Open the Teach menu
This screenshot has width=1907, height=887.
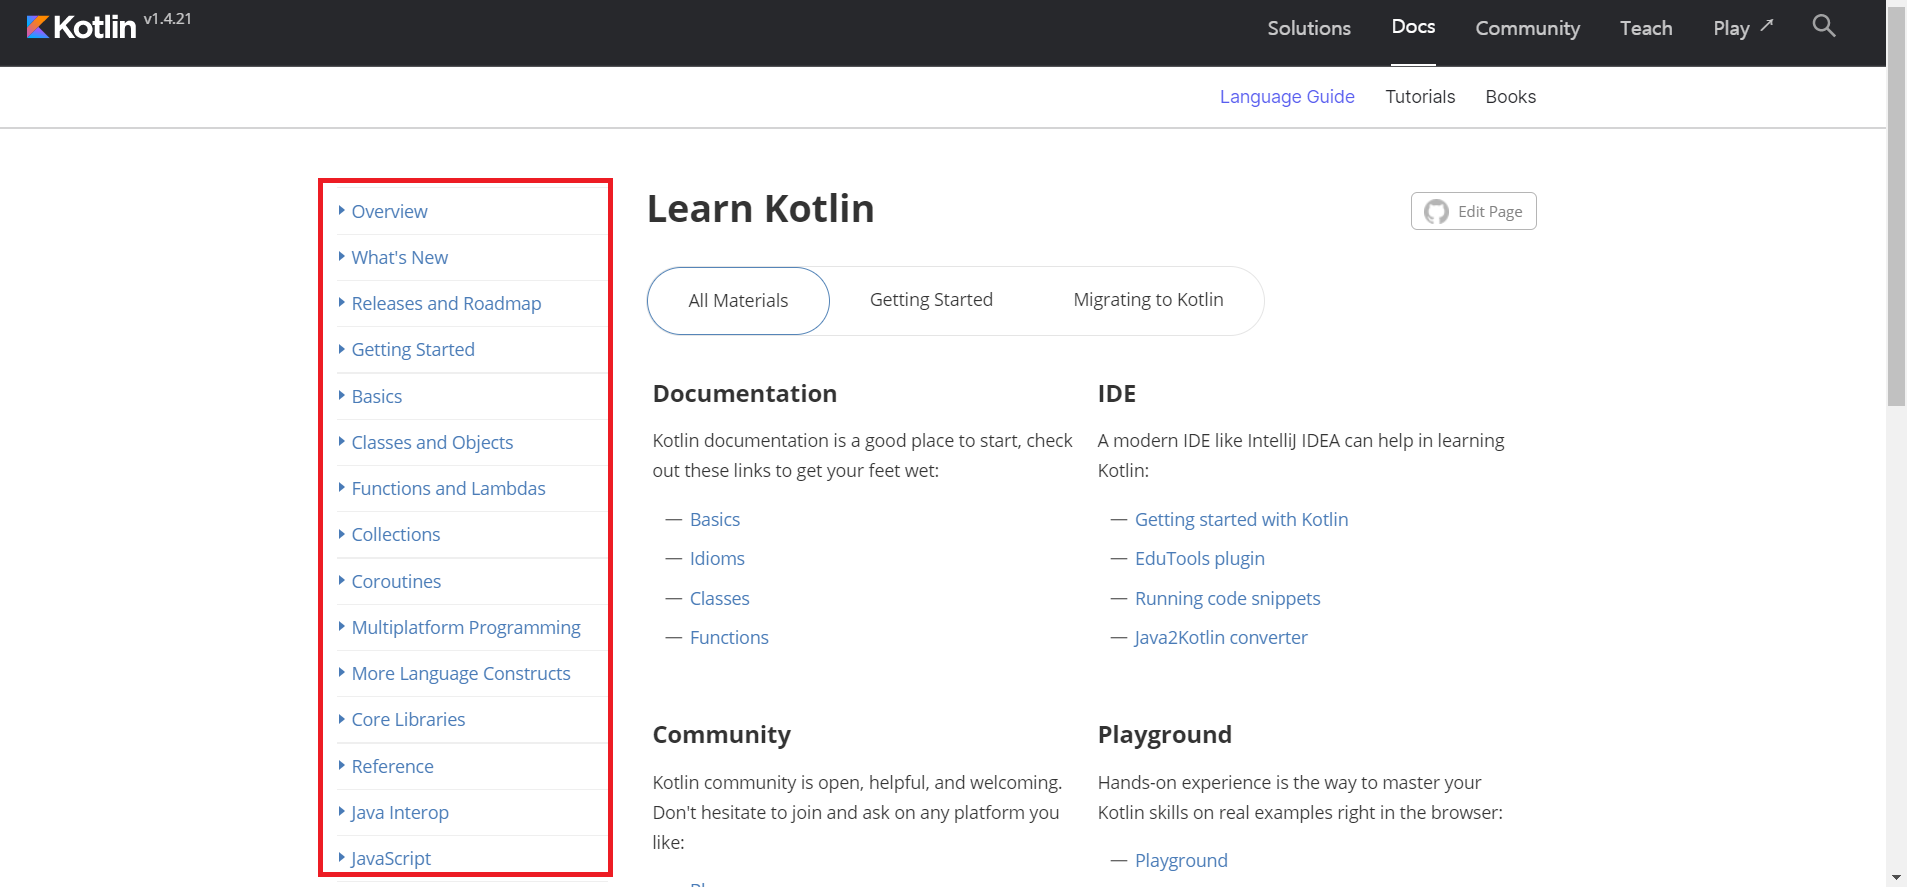[1646, 28]
